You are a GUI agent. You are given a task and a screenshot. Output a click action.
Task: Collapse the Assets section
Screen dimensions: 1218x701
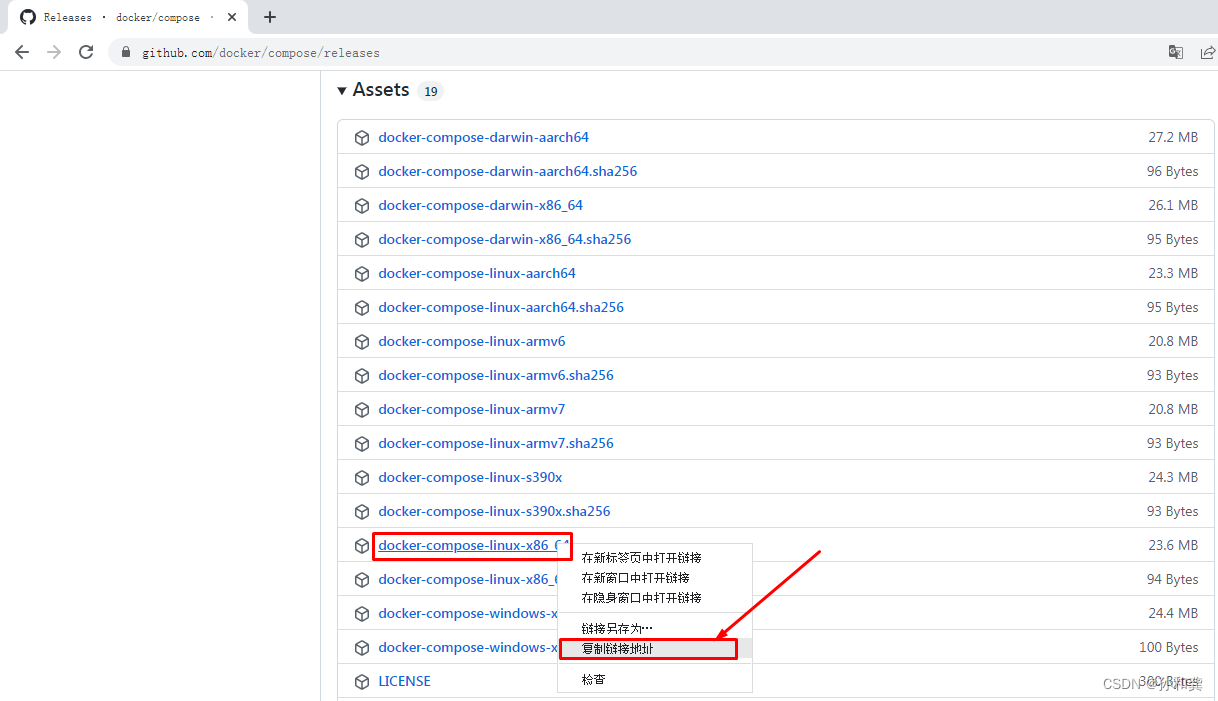[342, 90]
